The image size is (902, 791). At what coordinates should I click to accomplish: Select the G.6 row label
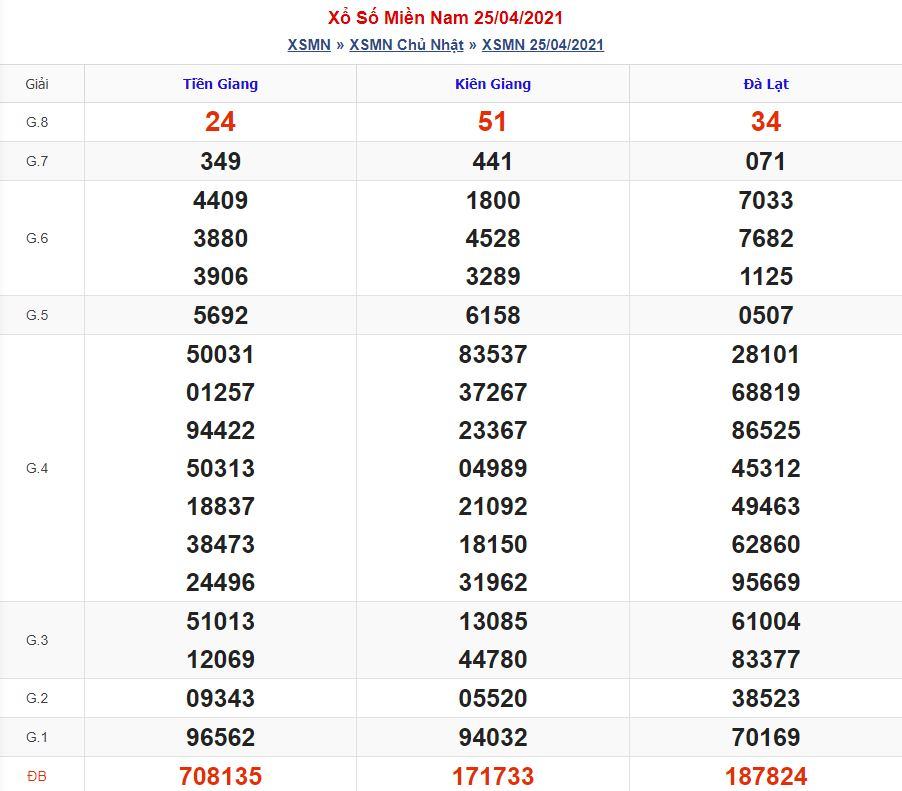(37, 238)
